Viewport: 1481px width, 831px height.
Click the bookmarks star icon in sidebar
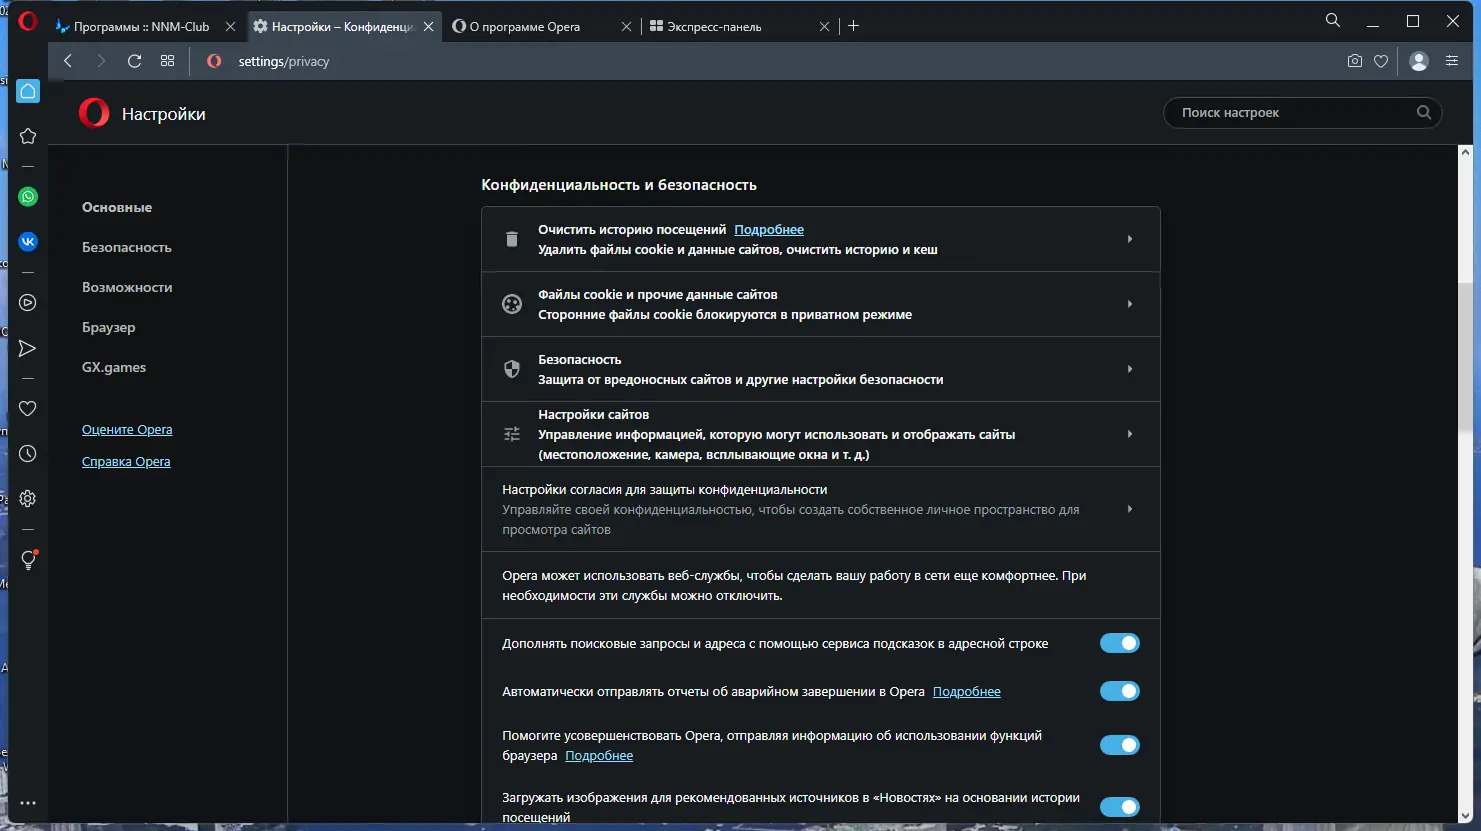point(28,136)
